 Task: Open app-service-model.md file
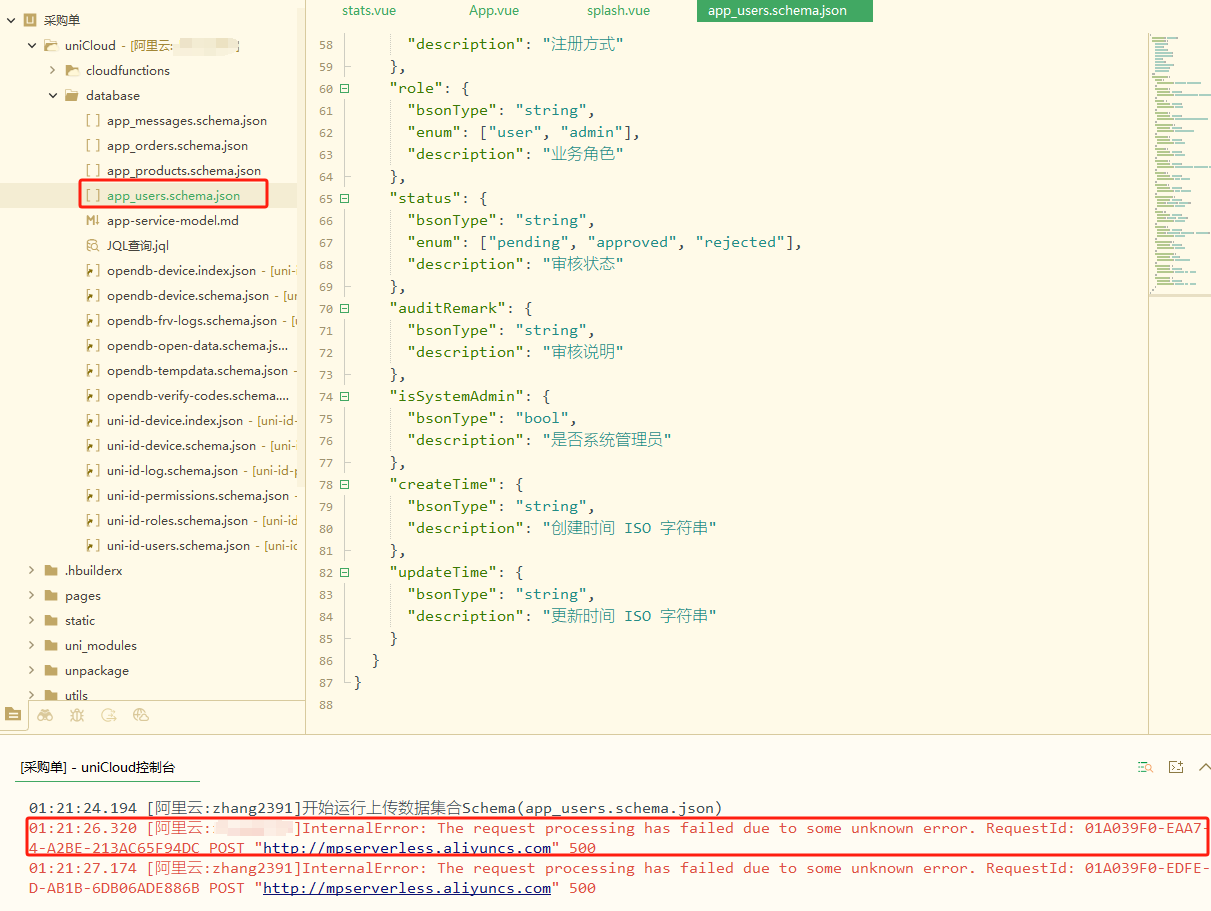173,220
